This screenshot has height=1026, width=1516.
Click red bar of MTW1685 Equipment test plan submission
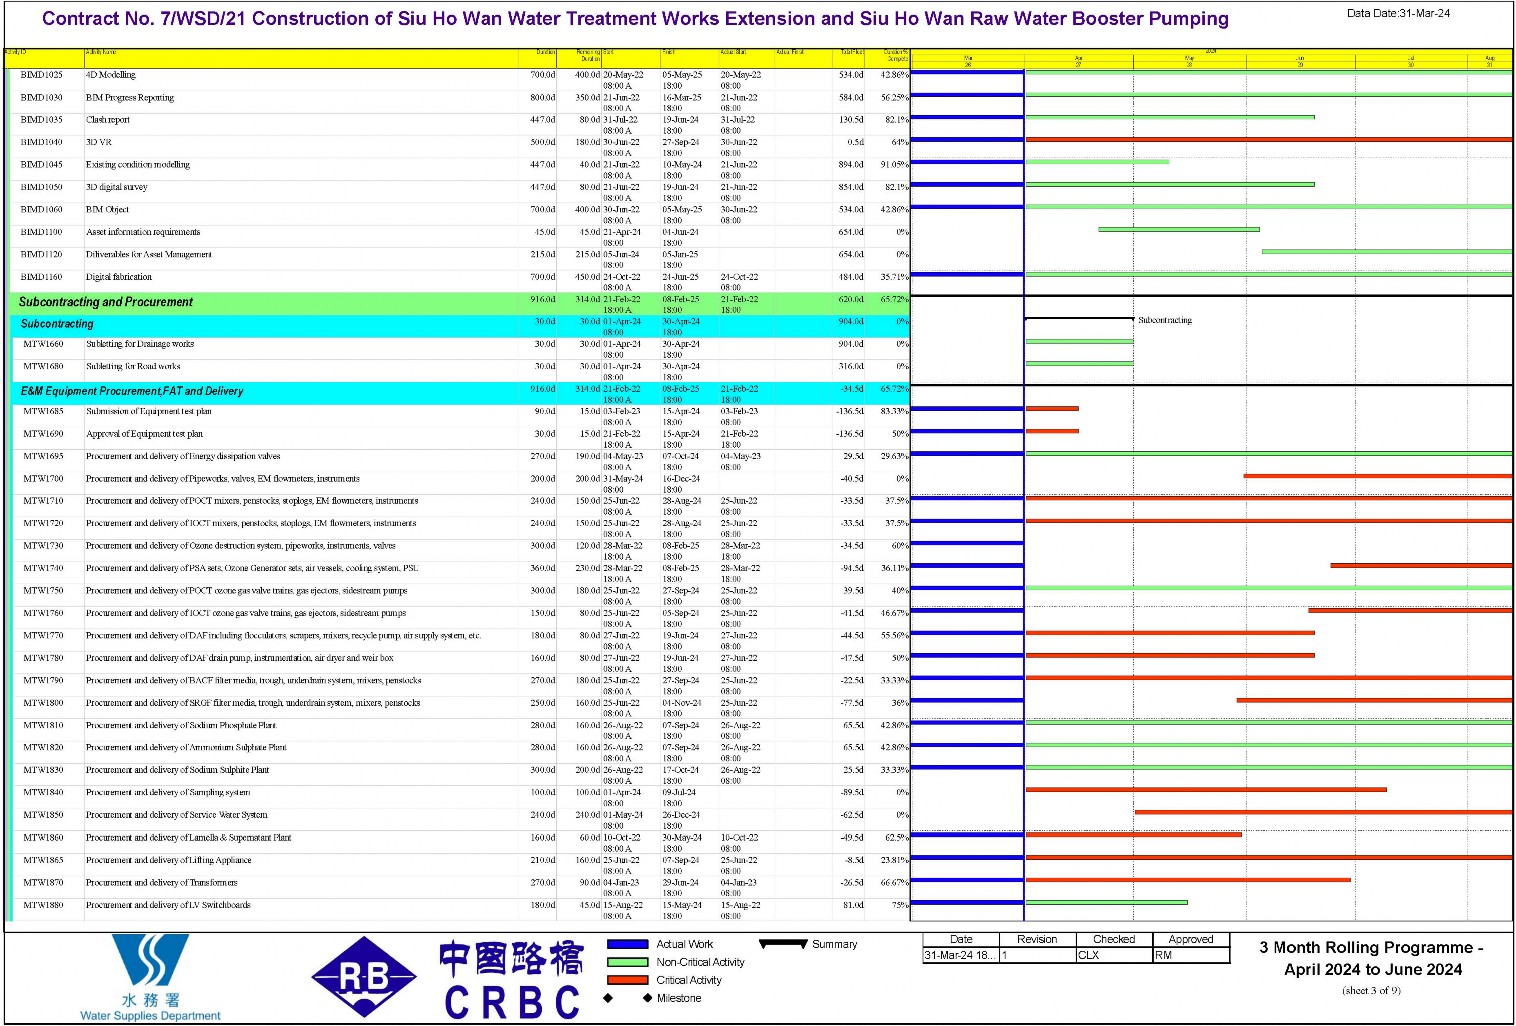(x=1052, y=409)
